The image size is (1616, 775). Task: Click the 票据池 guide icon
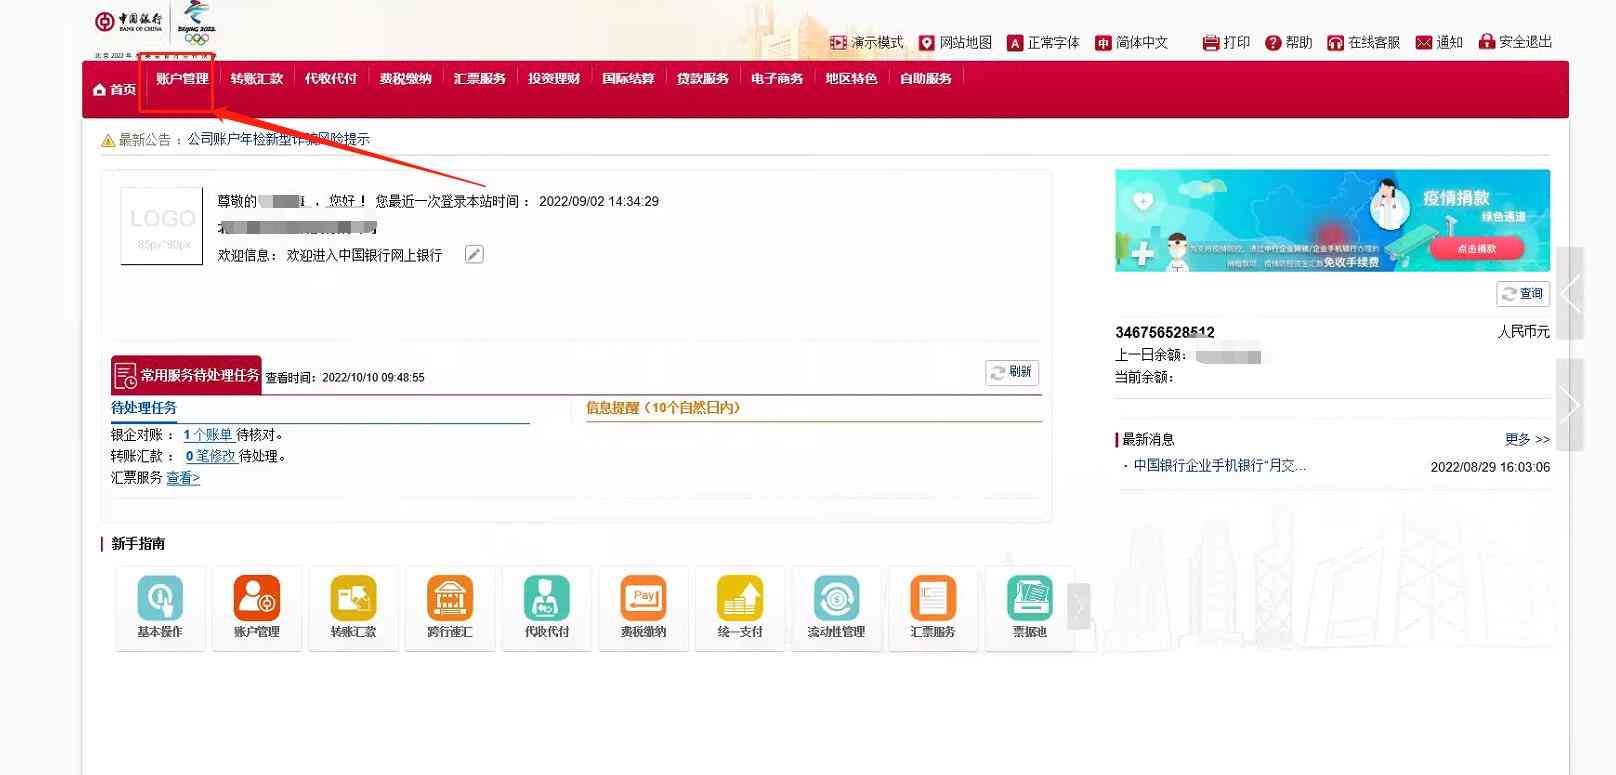pos(1029,599)
